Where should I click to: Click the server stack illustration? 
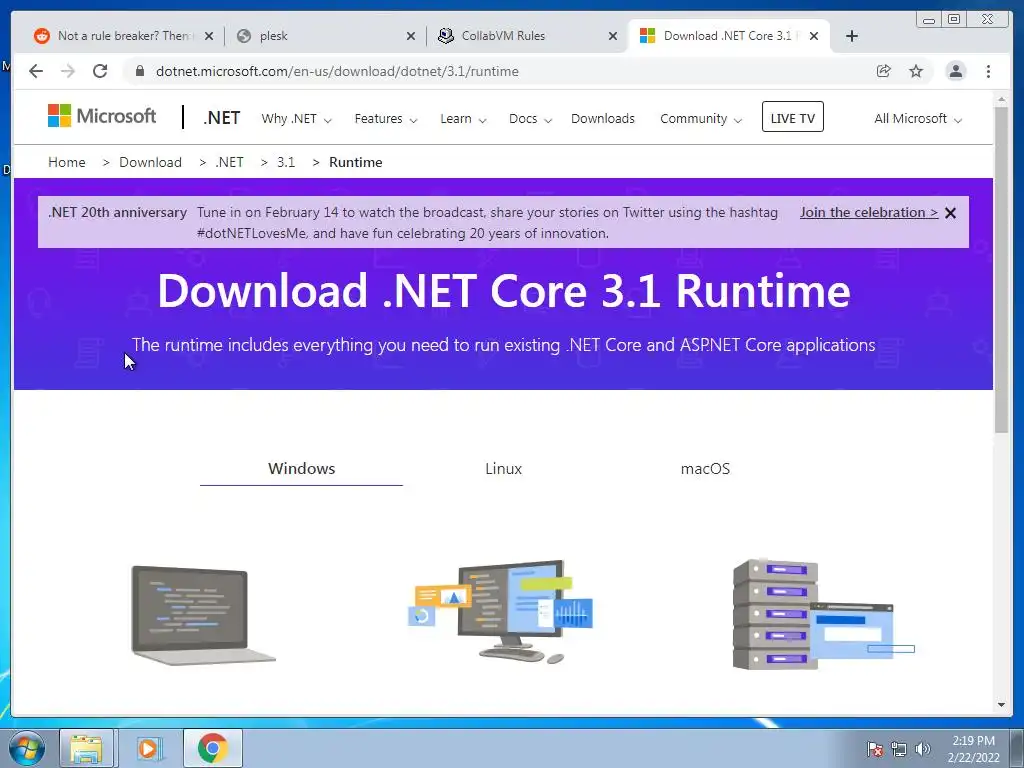[x=824, y=614]
